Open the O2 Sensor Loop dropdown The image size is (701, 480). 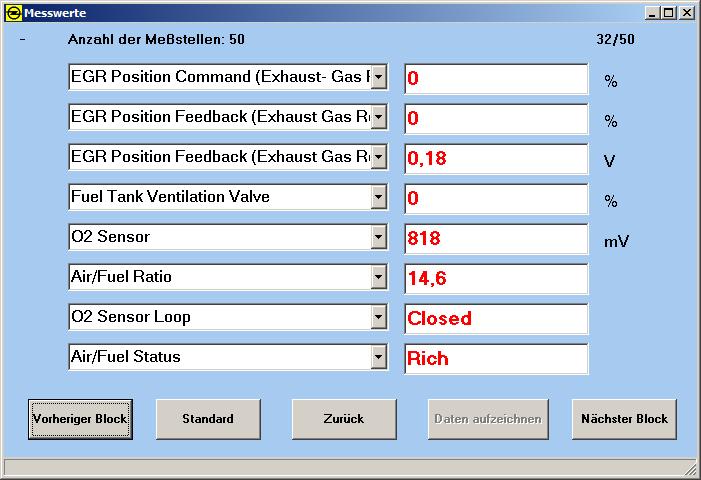[378, 317]
